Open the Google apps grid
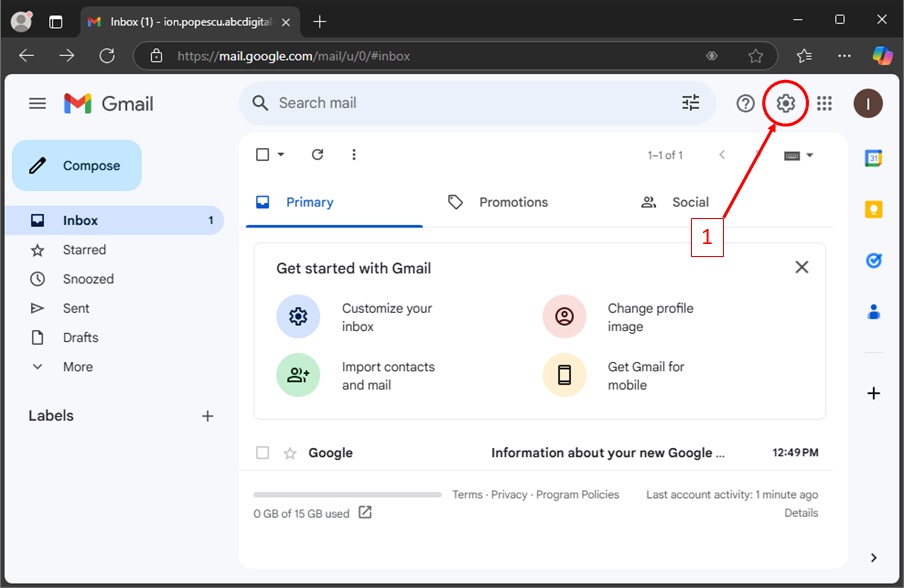Viewport: 904px width, 588px height. coord(824,103)
